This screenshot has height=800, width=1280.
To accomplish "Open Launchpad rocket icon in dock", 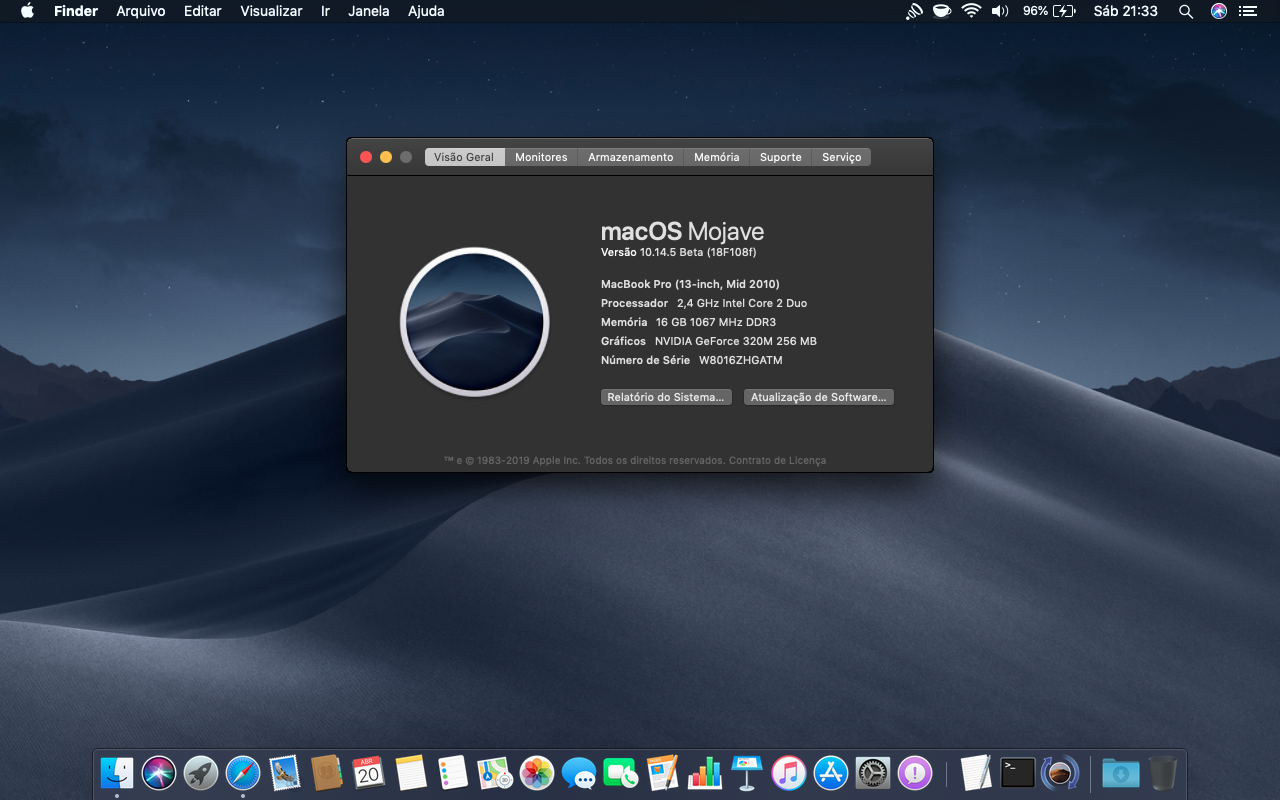I will pos(201,773).
